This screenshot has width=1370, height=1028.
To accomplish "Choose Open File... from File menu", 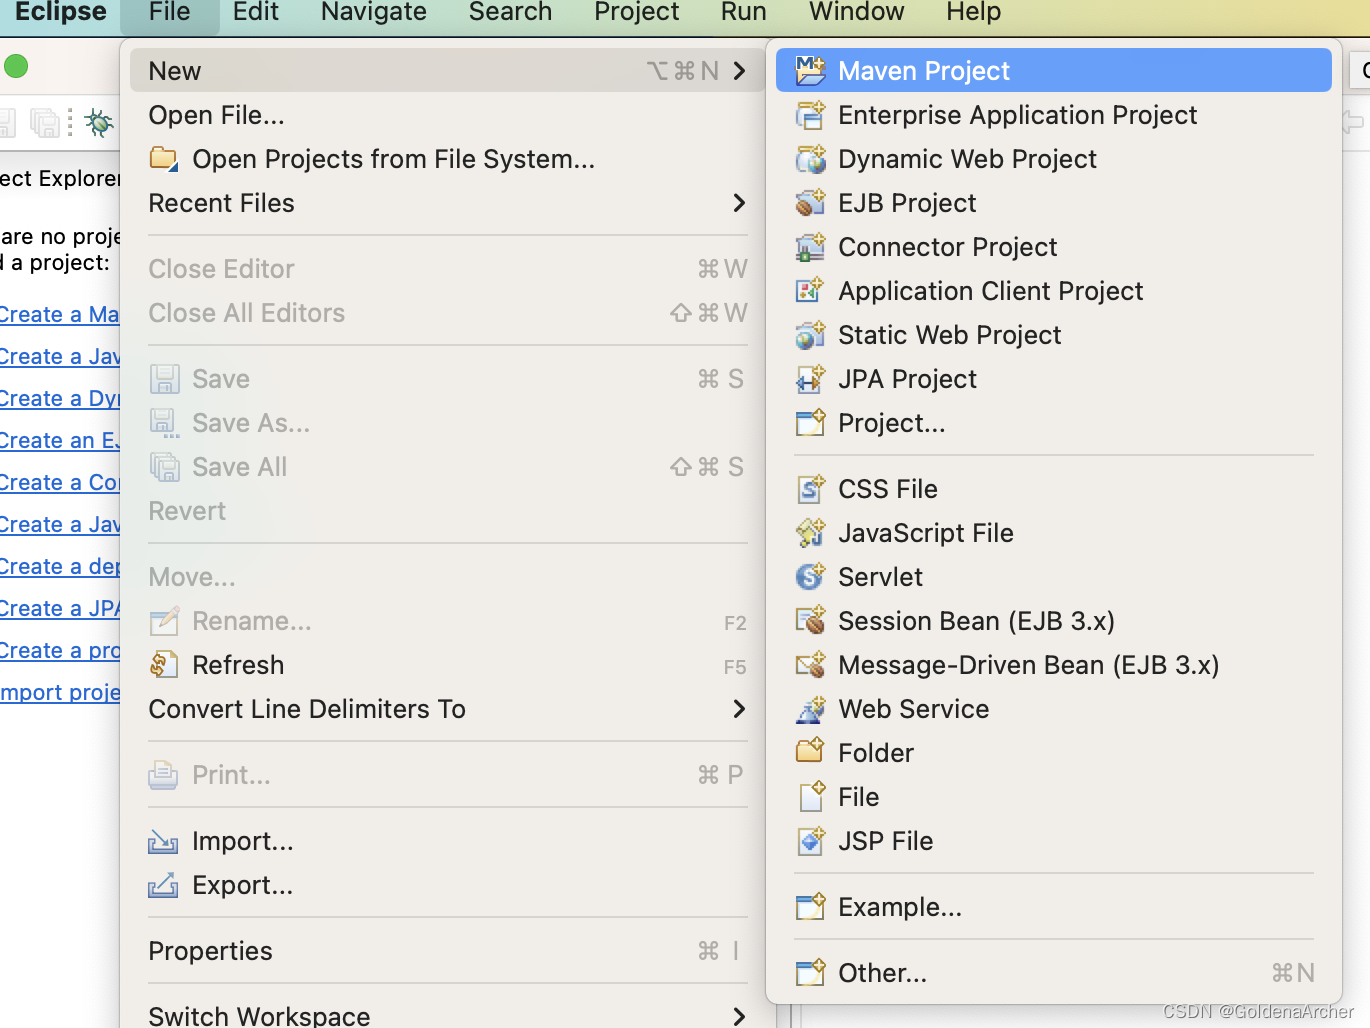I will pos(446,115).
